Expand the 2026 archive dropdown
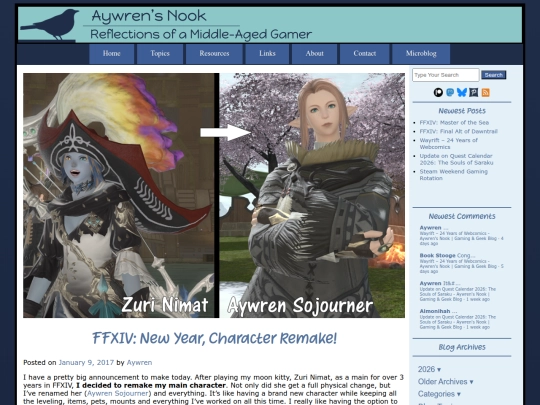540x405 pixels. tap(429, 370)
